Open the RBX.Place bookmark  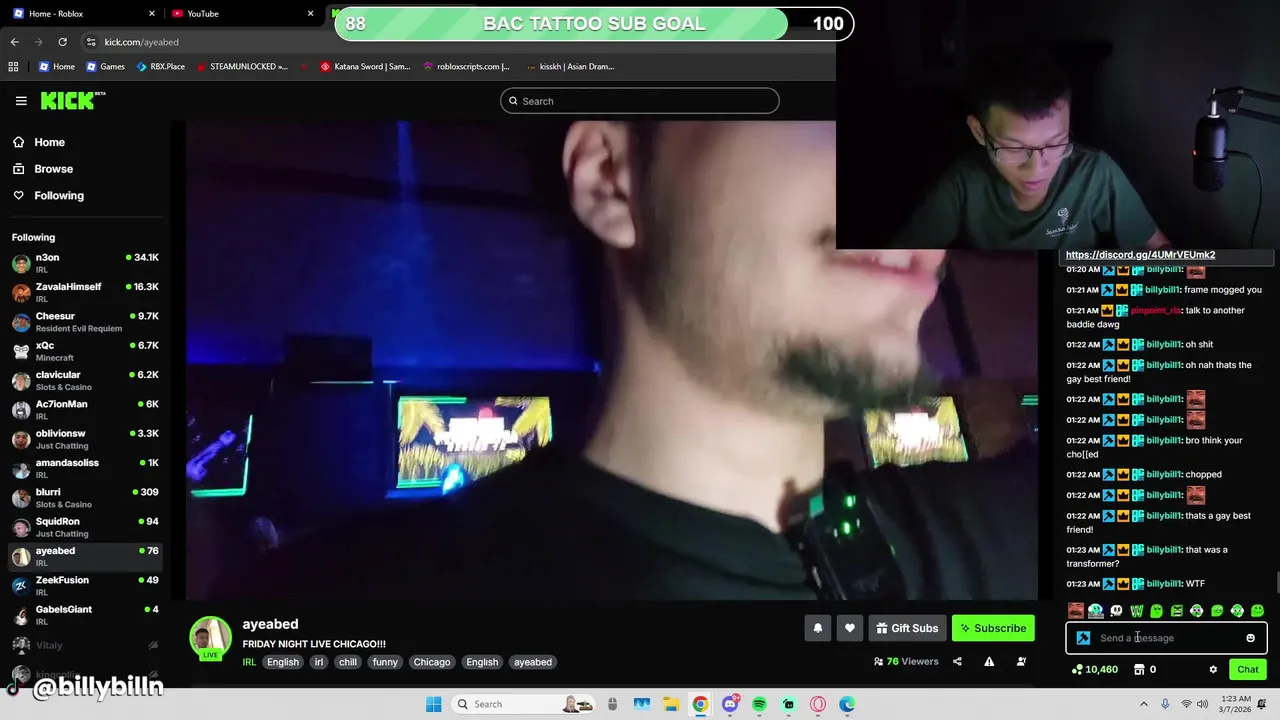tap(160, 67)
